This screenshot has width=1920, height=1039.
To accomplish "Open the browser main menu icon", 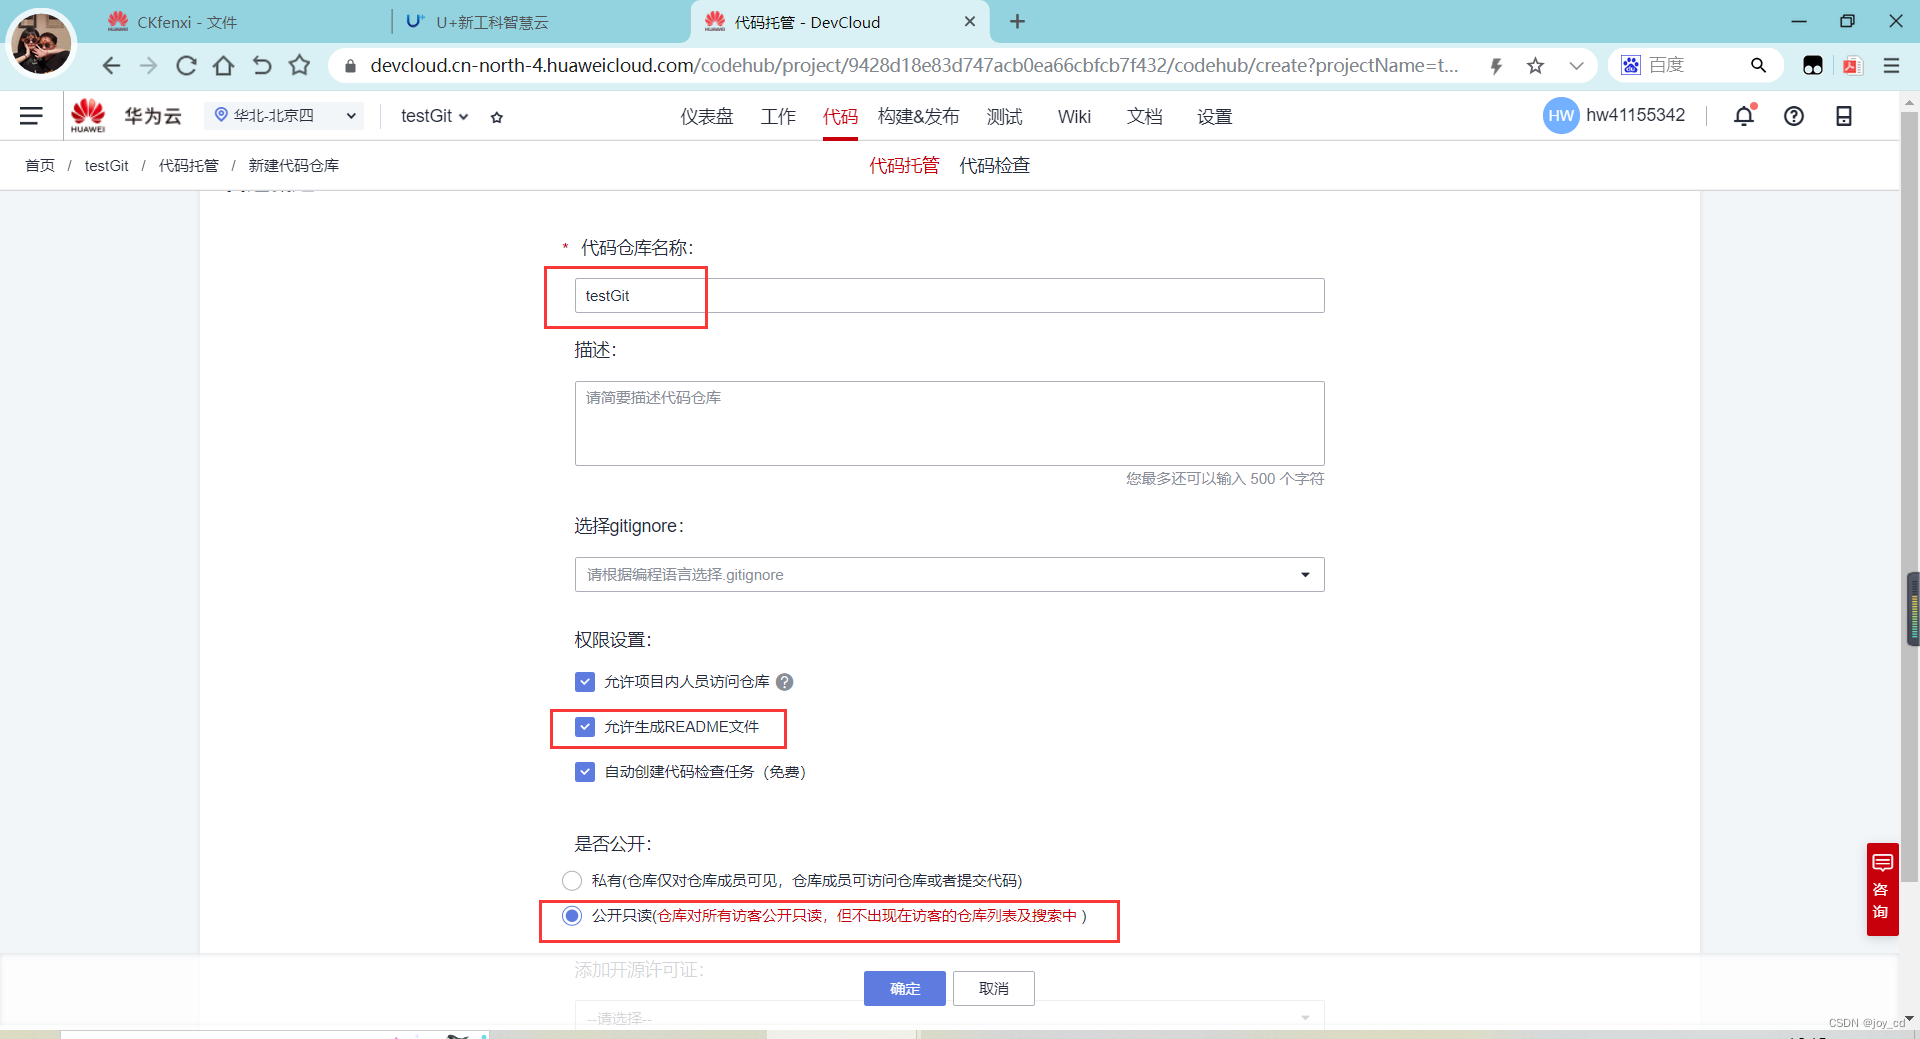I will point(1891,65).
